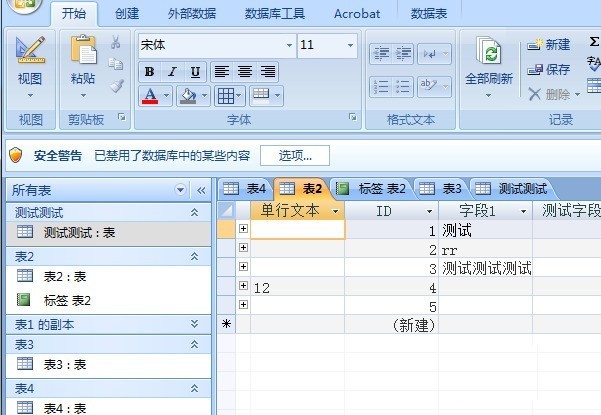Viewport: 601px width, 415px height.
Task: Align text left
Action: pyautogui.click(x=222, y=72)
